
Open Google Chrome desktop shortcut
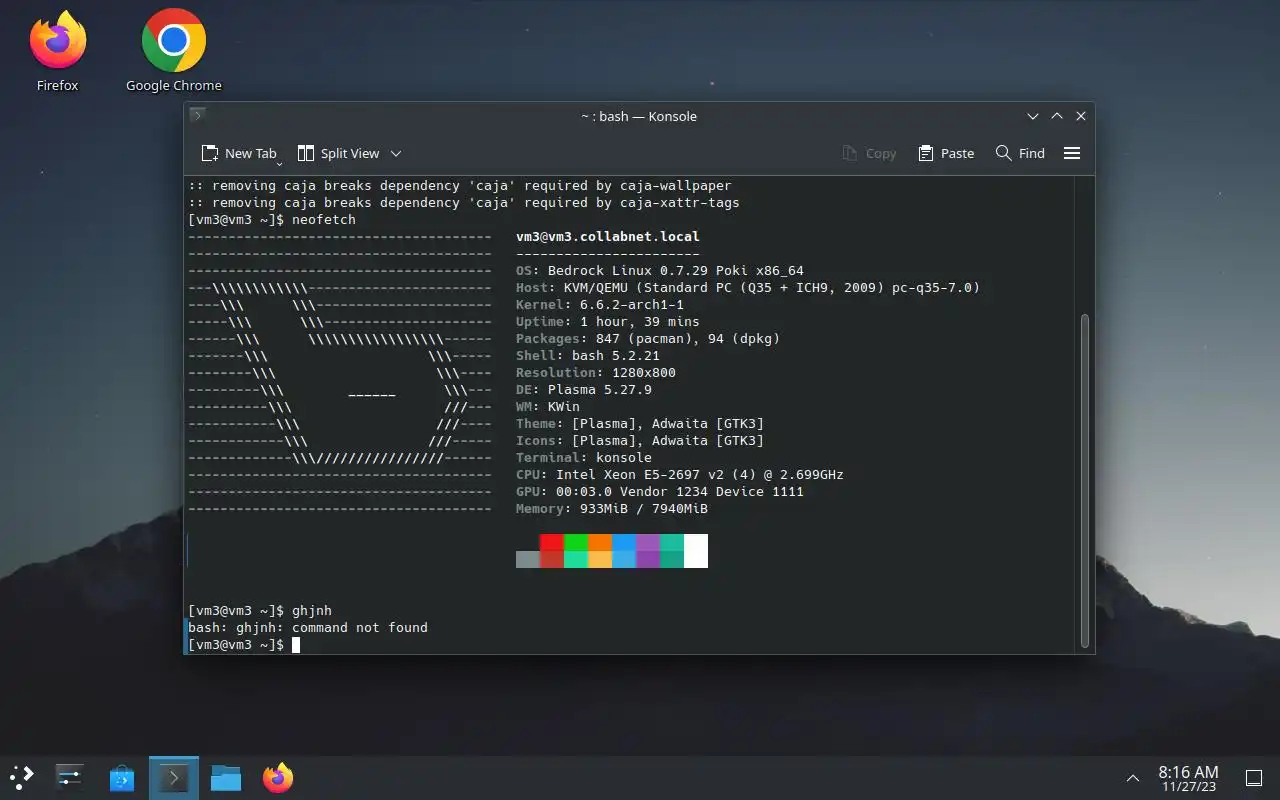click(174, 51)
